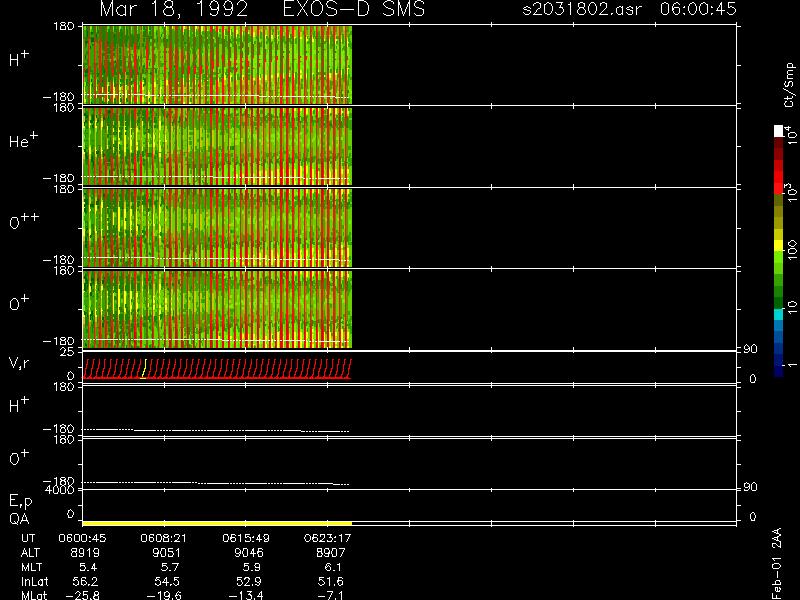Screen dimensions: 800x600
Task: Select the InLat value "51.6"
Action: pos(331,581)
